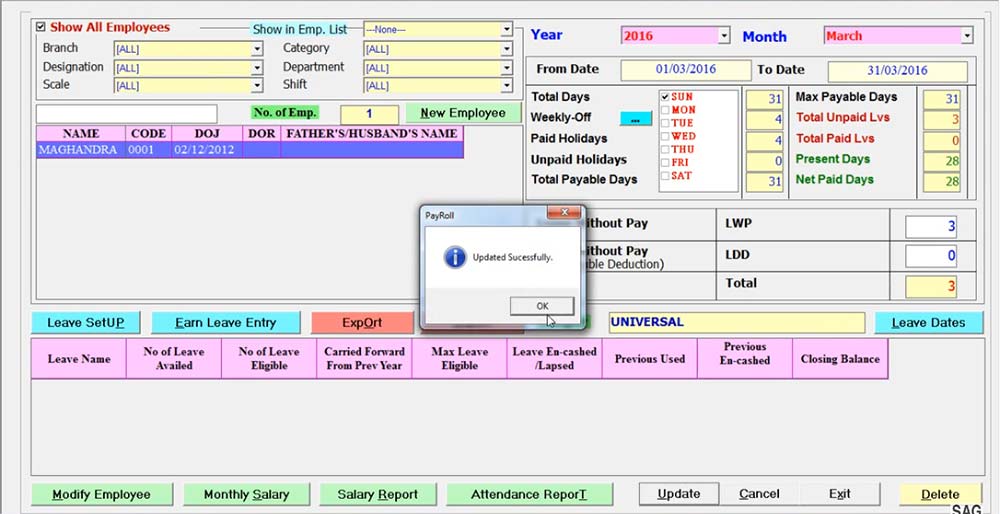The image size is (1000, 514).
Task: Expand the Department filter dropdown
Action: [x=507, y=68]
